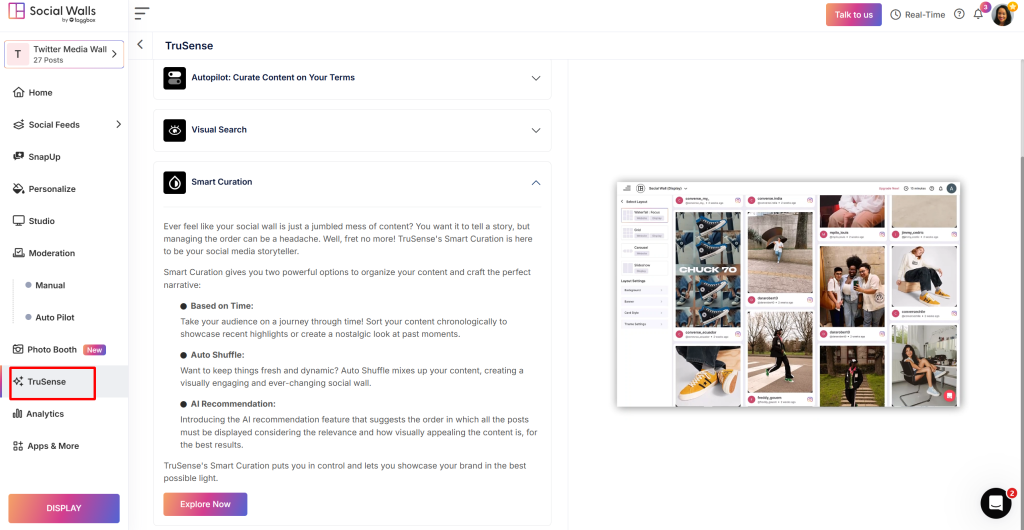Click the Social Feeds layers icon
The height and width of the screenshot is (530, 1024).
18,125
